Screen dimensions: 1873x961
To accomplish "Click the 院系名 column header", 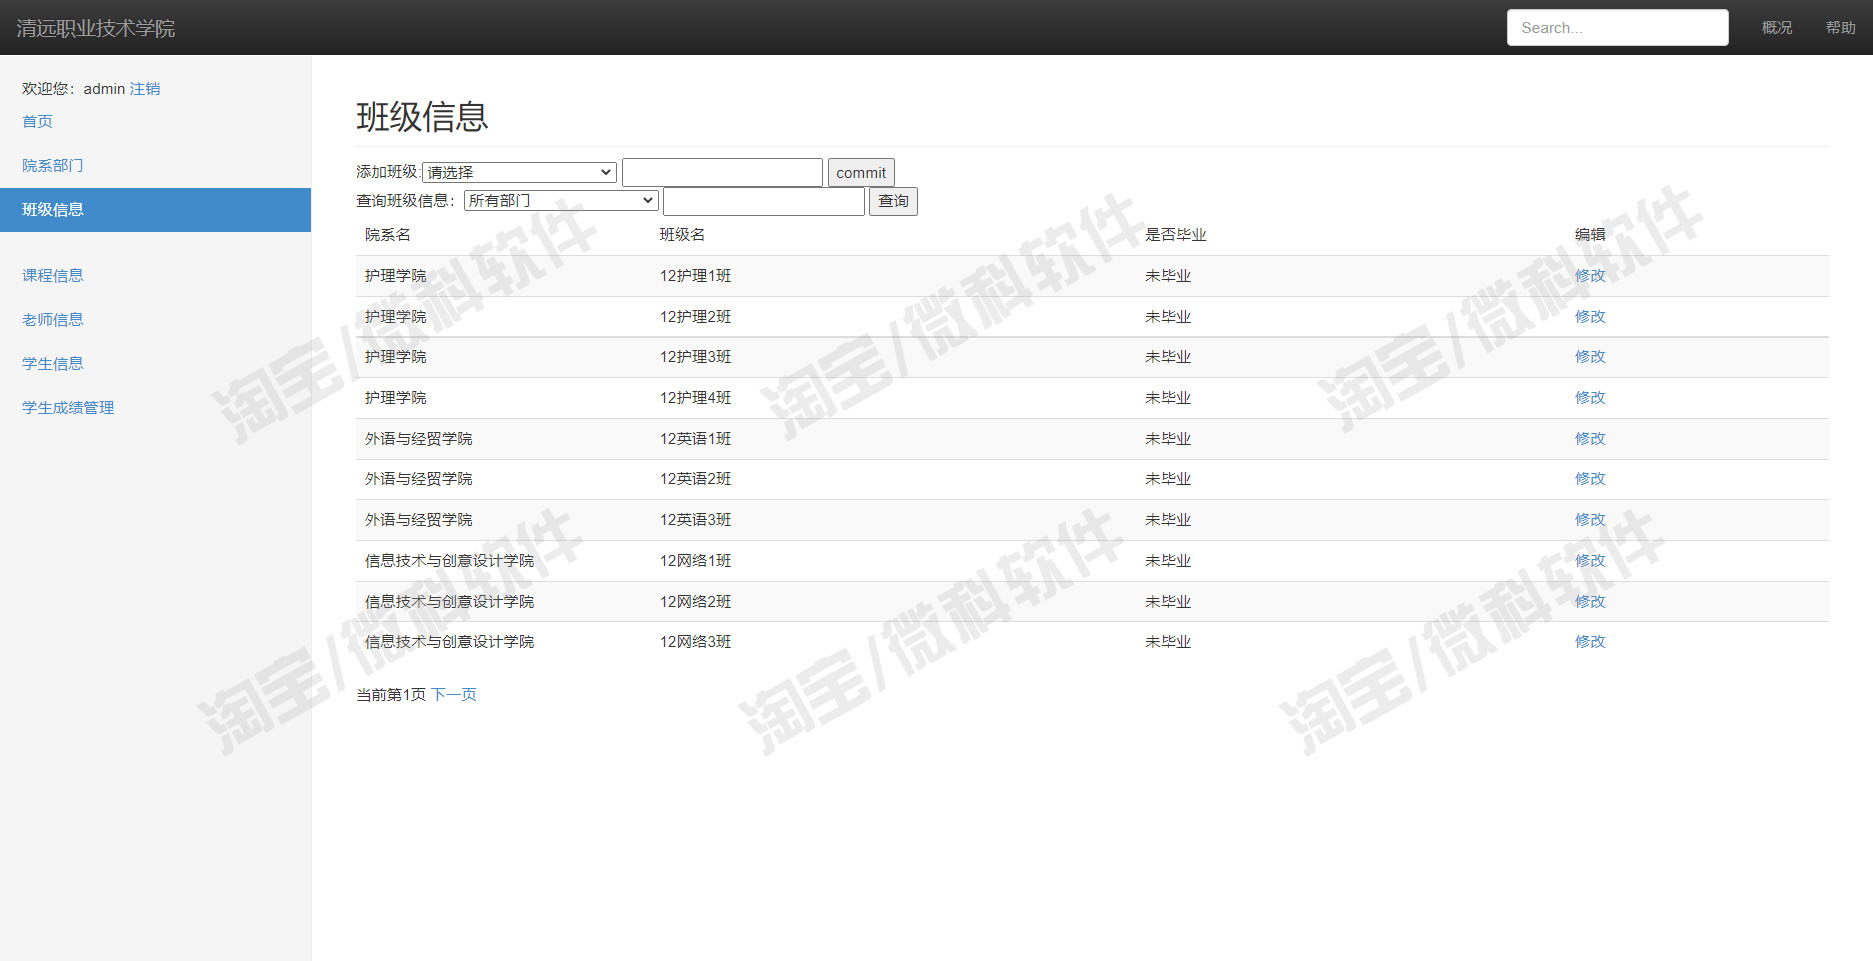I will click(388, 235).
